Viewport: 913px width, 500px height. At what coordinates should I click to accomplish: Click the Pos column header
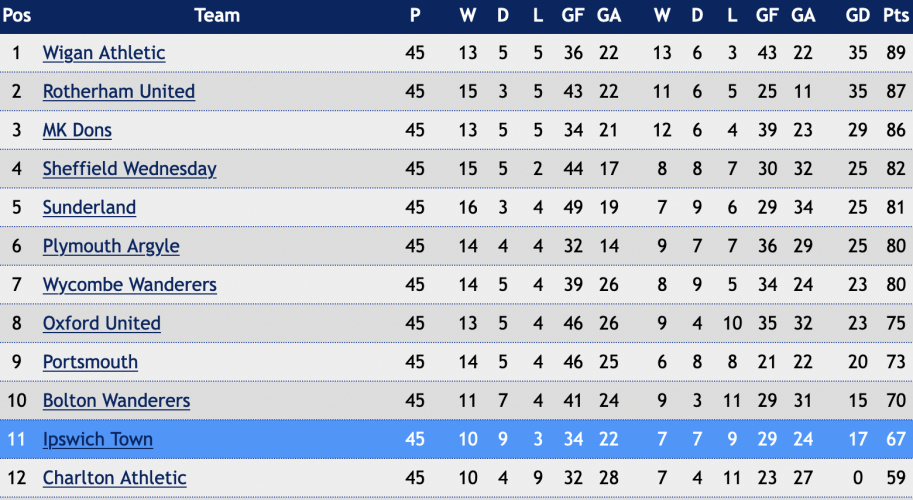pos(16,15)
